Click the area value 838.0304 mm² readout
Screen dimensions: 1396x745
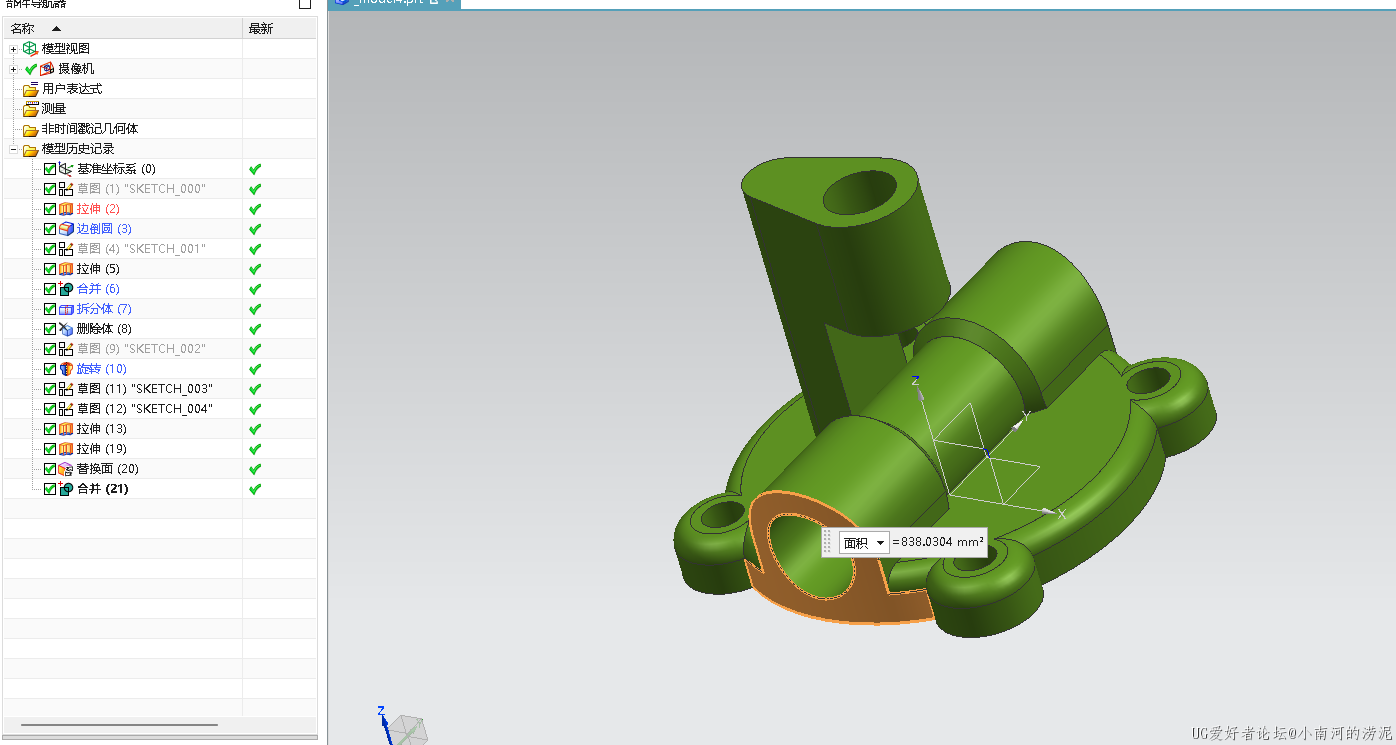(938, 543)
